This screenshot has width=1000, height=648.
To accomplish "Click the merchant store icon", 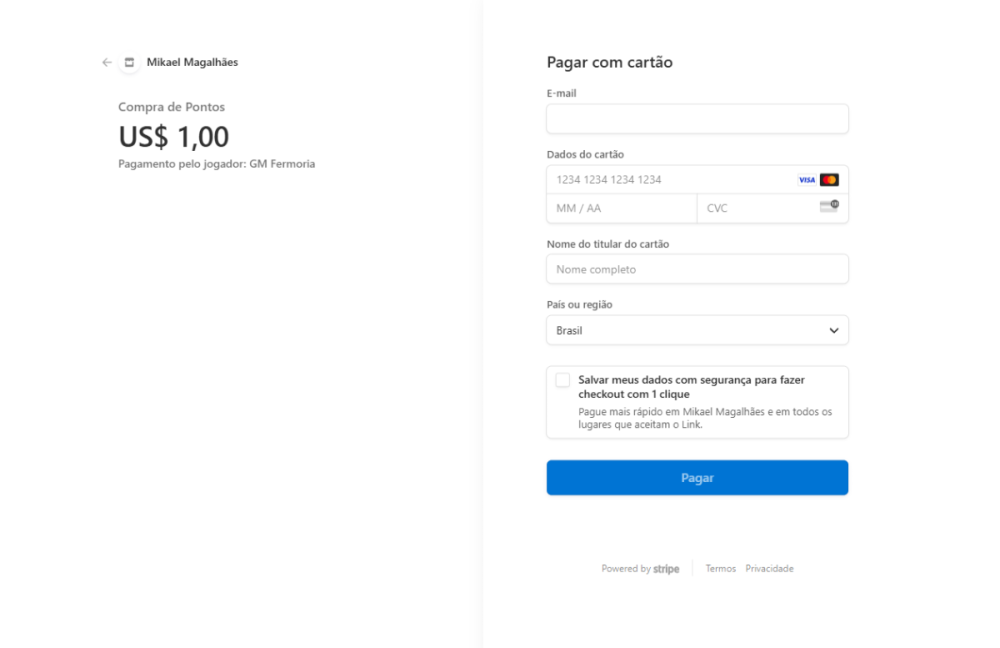I will point(129,62).
